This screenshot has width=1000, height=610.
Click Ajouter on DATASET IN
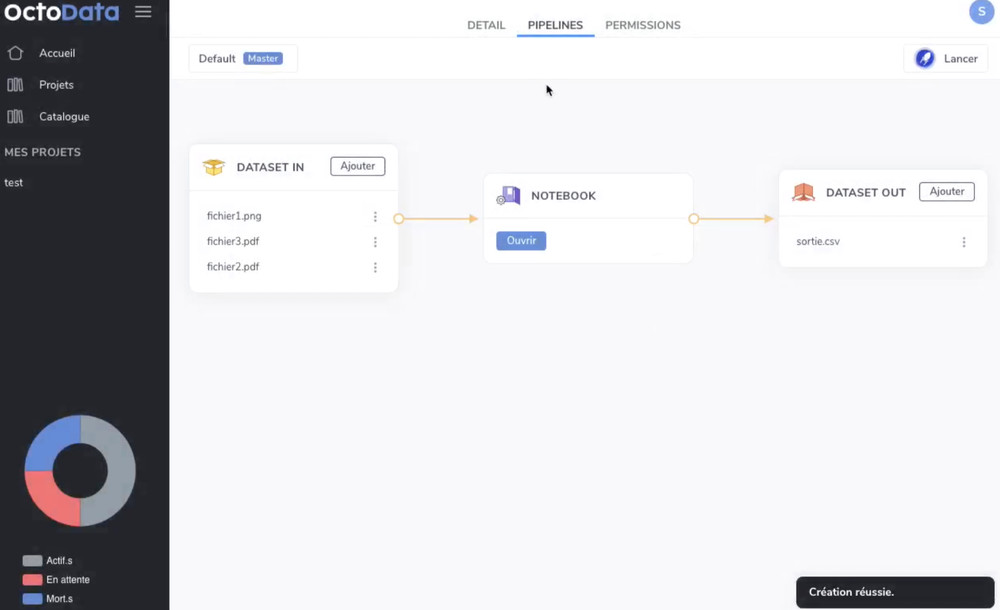(x=357, y=166)
